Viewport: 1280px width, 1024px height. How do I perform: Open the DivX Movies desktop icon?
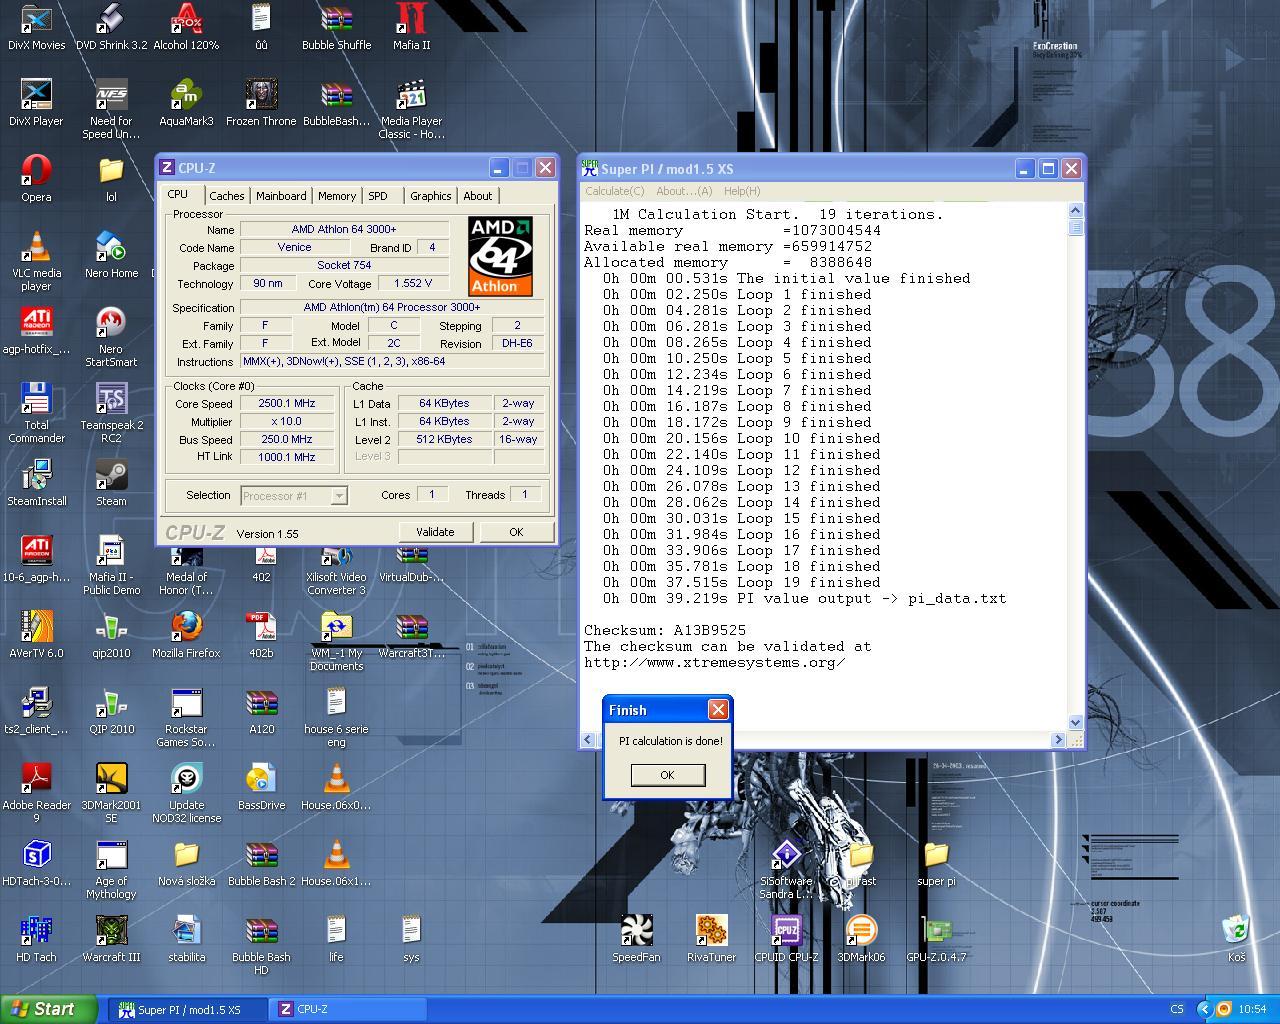(36, 27)
